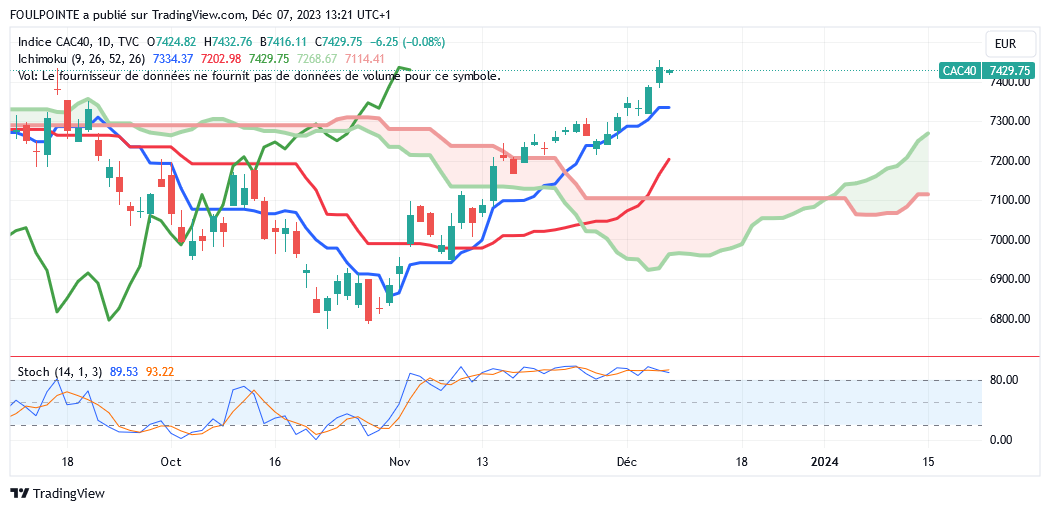Screen dimensions: 1050x511
Task: Select the Ichimoku (9, 26, 52, 26) indicator label
Action: (x=77, y=59)
